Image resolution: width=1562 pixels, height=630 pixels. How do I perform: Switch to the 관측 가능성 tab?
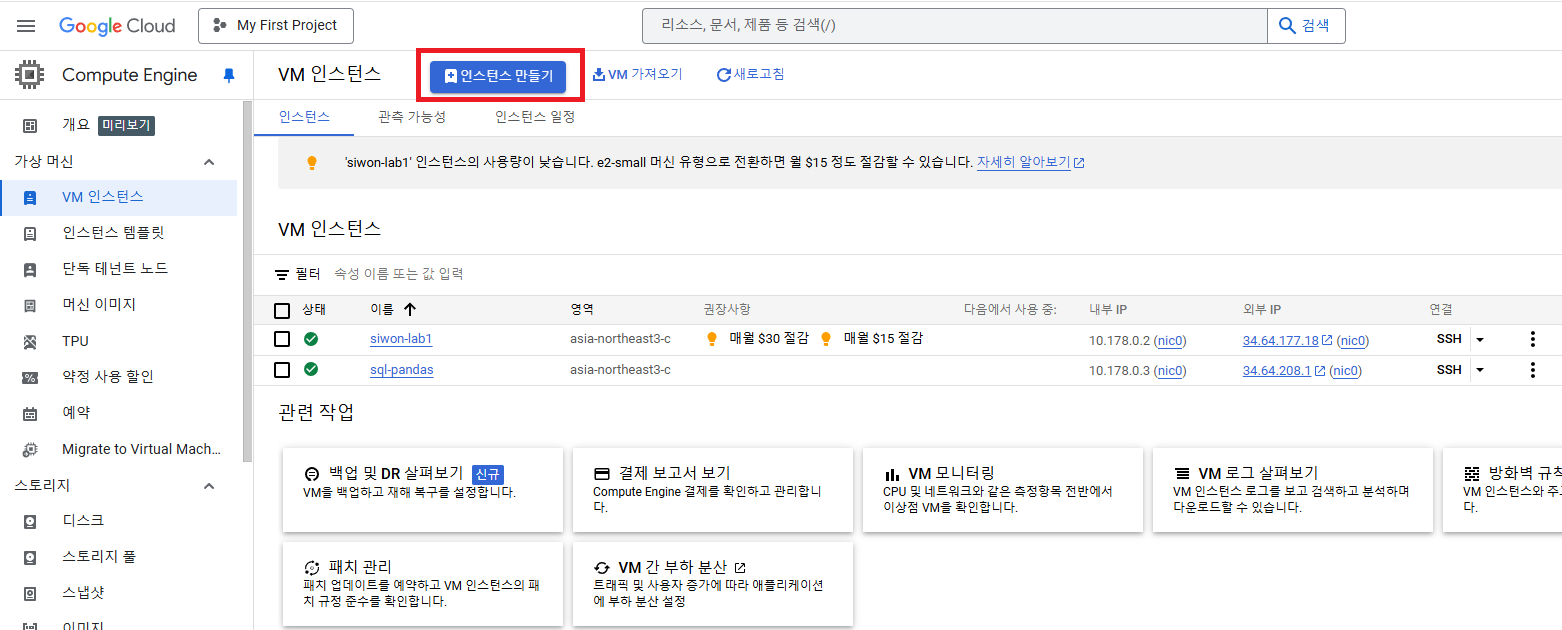(412, 117)
